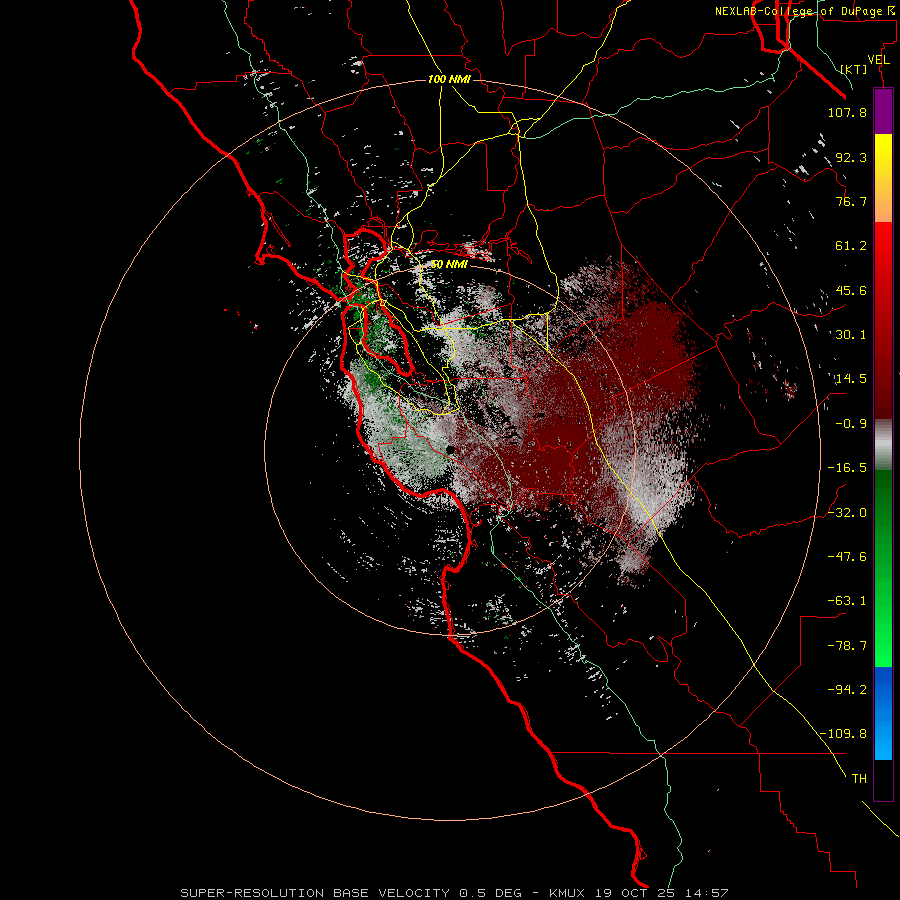This screenshot has height=900, width=900.
Task: Click the 61.2 legend value
Action: 851,246
